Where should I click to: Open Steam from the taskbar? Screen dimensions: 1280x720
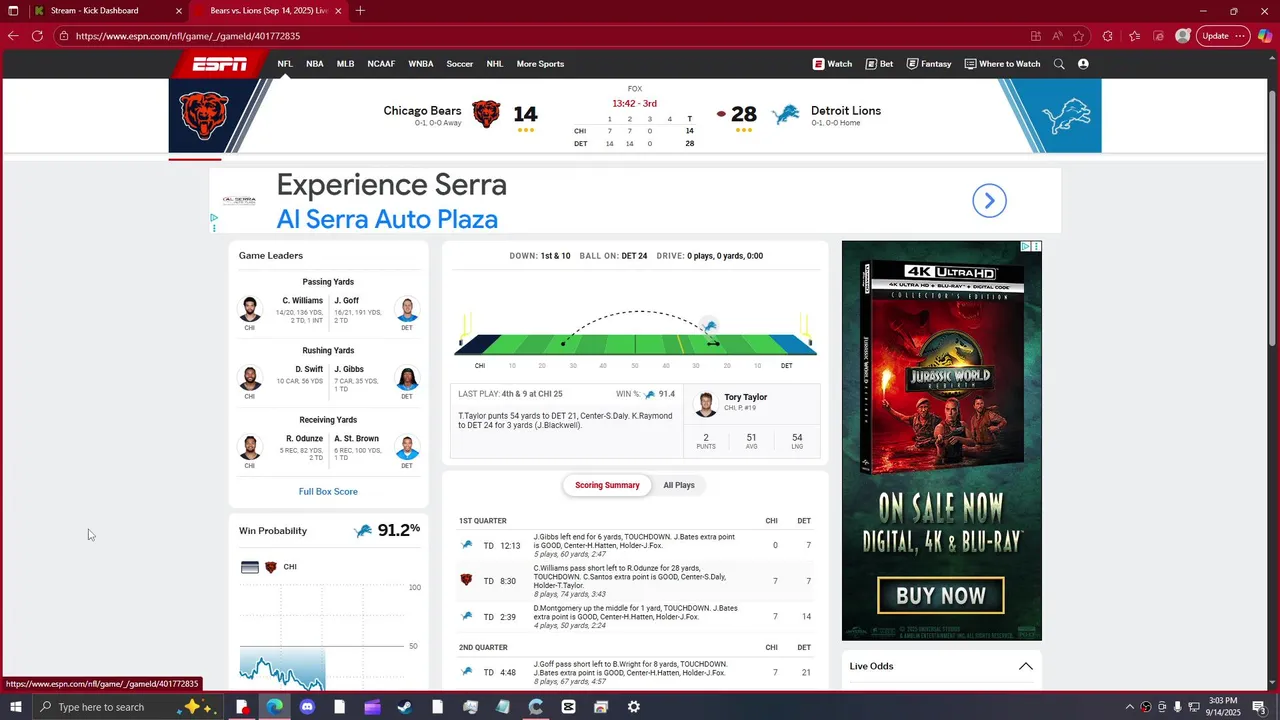click(x=405, y=707)
